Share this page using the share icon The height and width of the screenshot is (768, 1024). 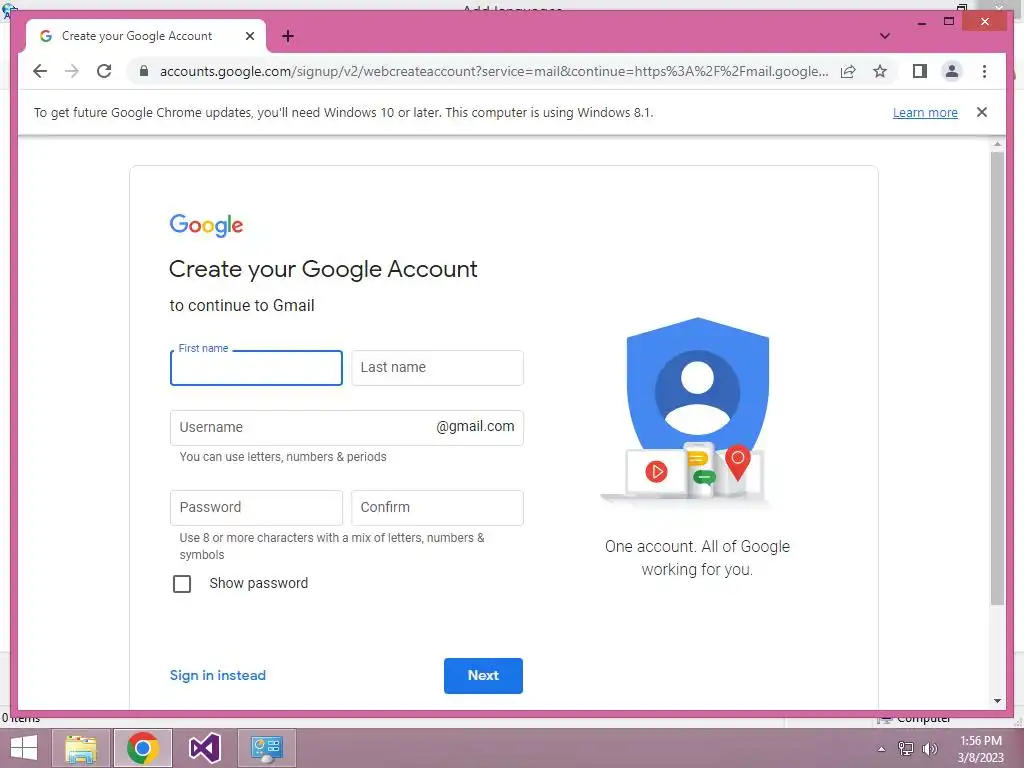[848, 71]
